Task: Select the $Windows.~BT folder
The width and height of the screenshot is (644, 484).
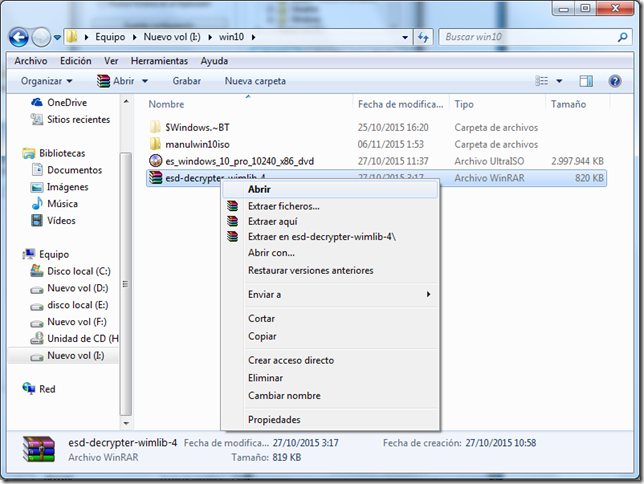Action: [x=197, y=127]
